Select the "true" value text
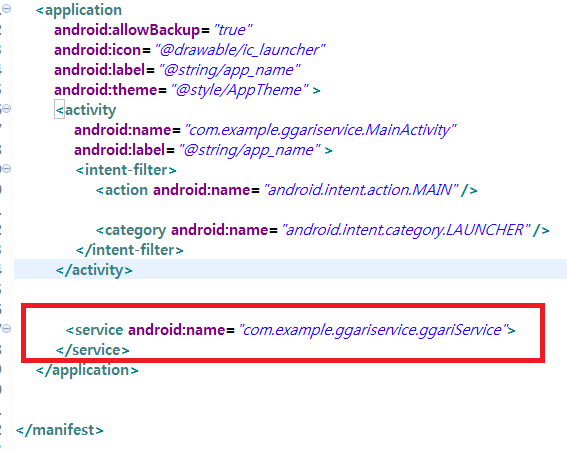 tap(233, 30)
